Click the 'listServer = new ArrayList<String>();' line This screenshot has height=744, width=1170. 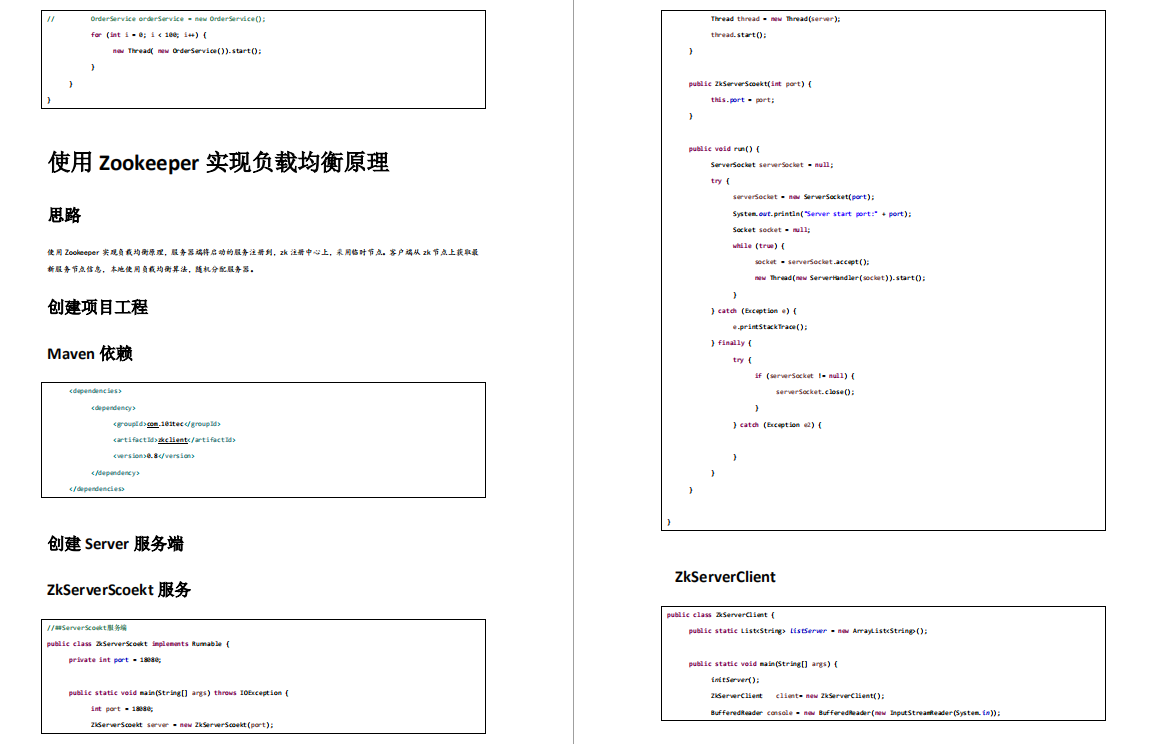pyautogui.click(x=808, y=631)
